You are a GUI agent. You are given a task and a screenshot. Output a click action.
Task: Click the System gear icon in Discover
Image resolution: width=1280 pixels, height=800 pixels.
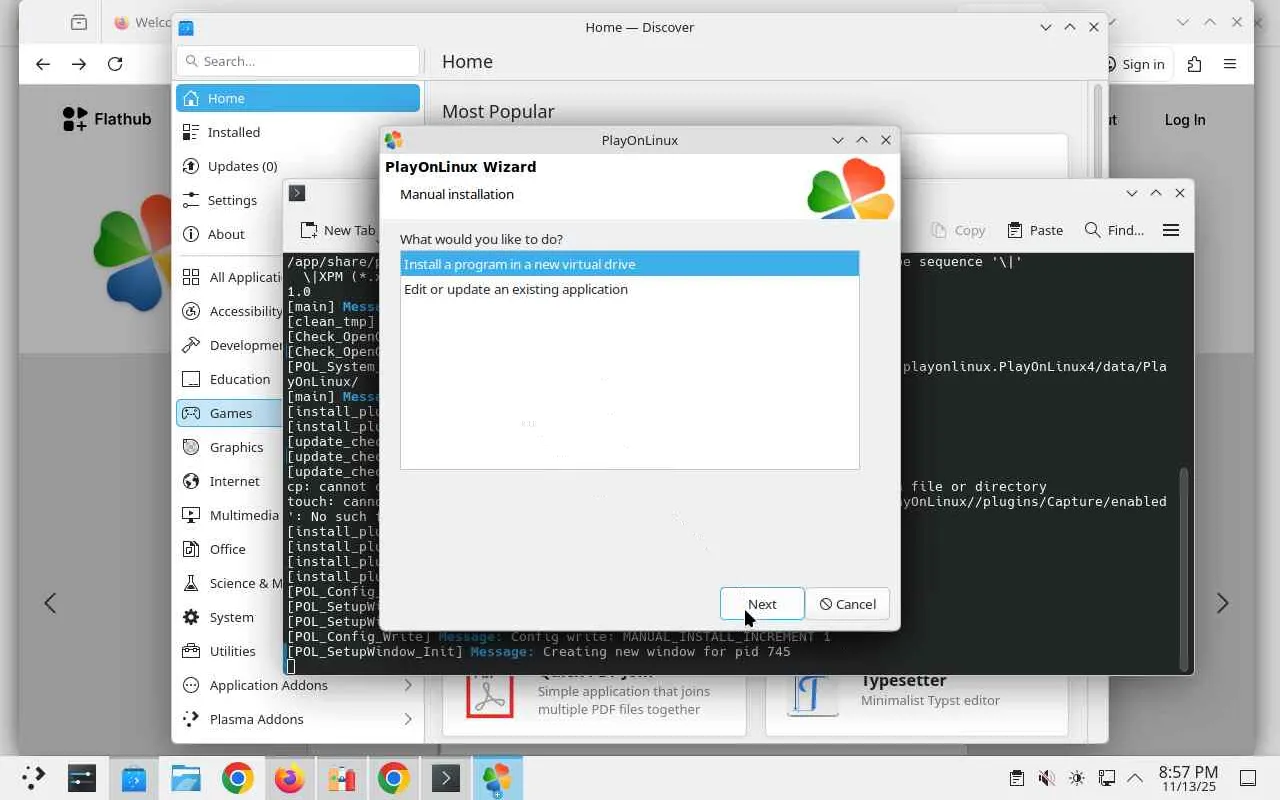tap(191, 617)
